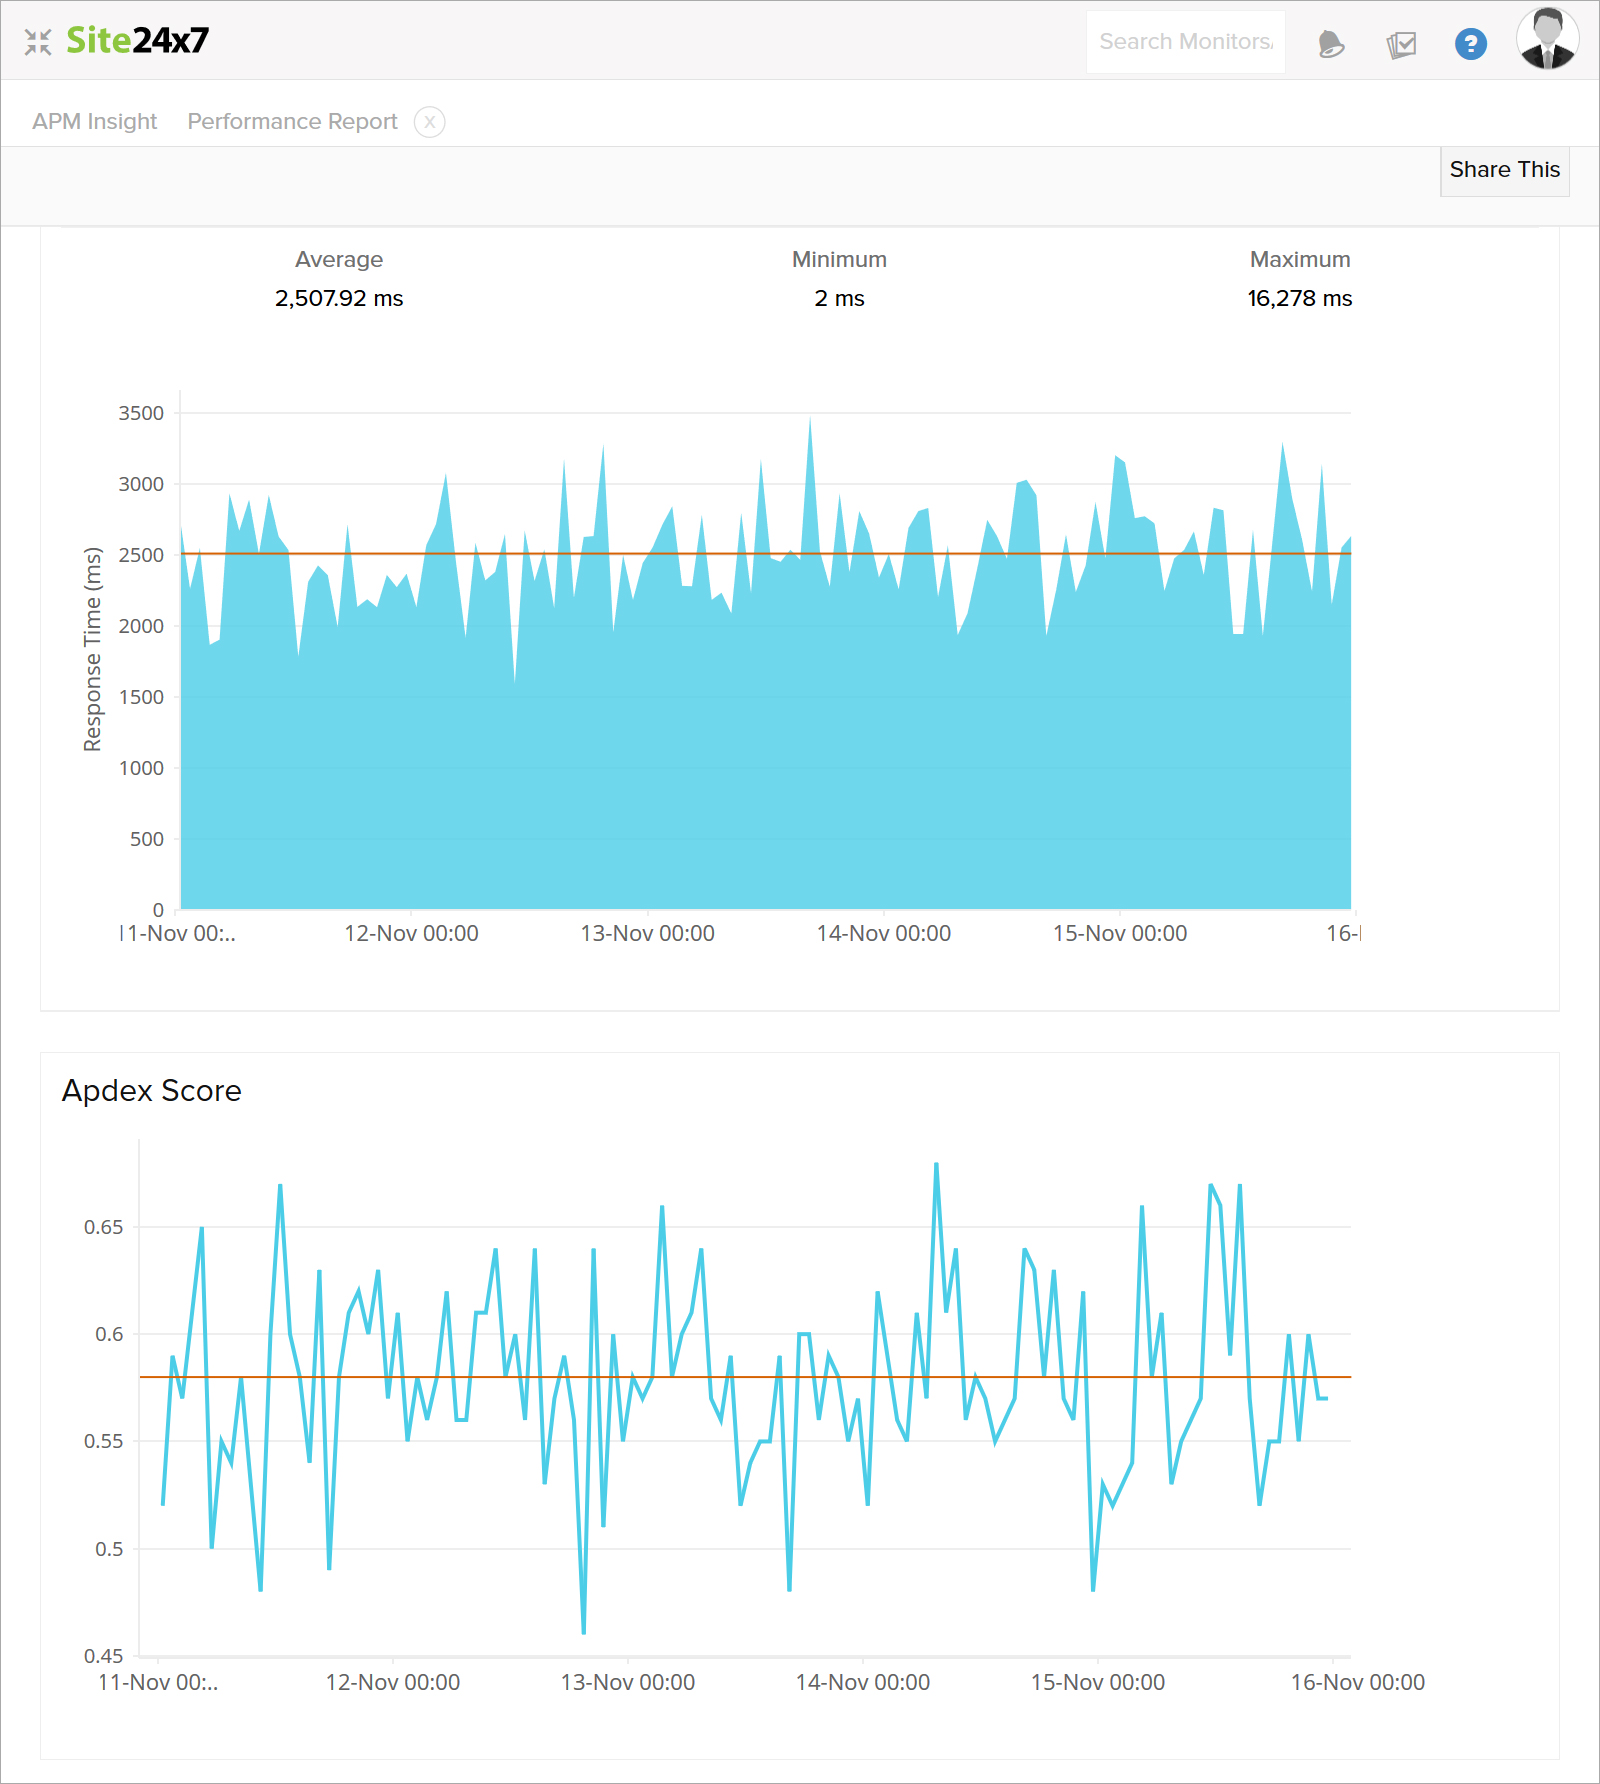This screenshot has height=1784, width=1600.
Task: Focus the Search Monitors field
Action: (x=1185, y=42)
